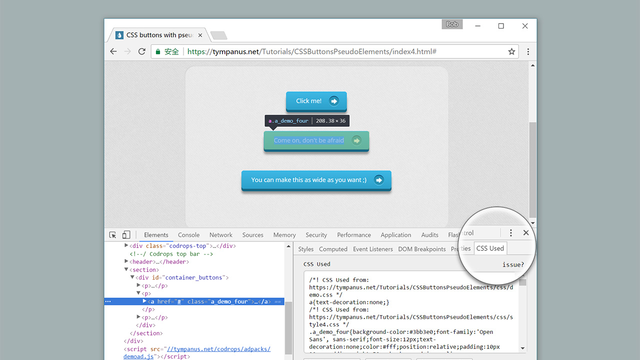
Task: Click You can make this as wide button
Action: [x=316, y=180]
